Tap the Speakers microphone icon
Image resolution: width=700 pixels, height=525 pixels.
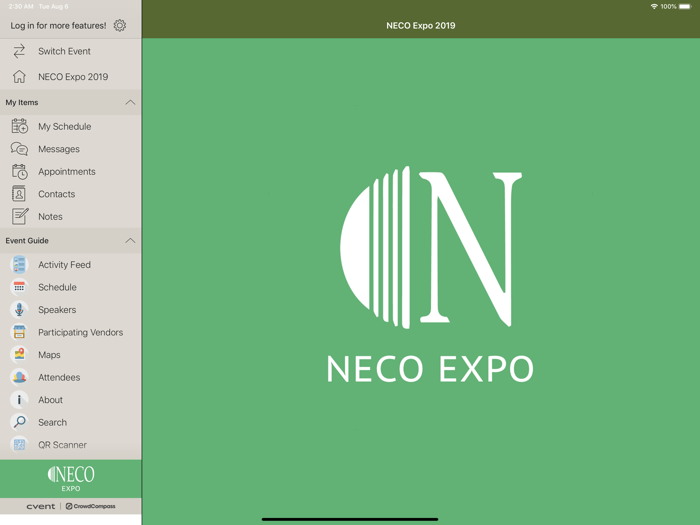pyautogui.click(x=19, y=310)
